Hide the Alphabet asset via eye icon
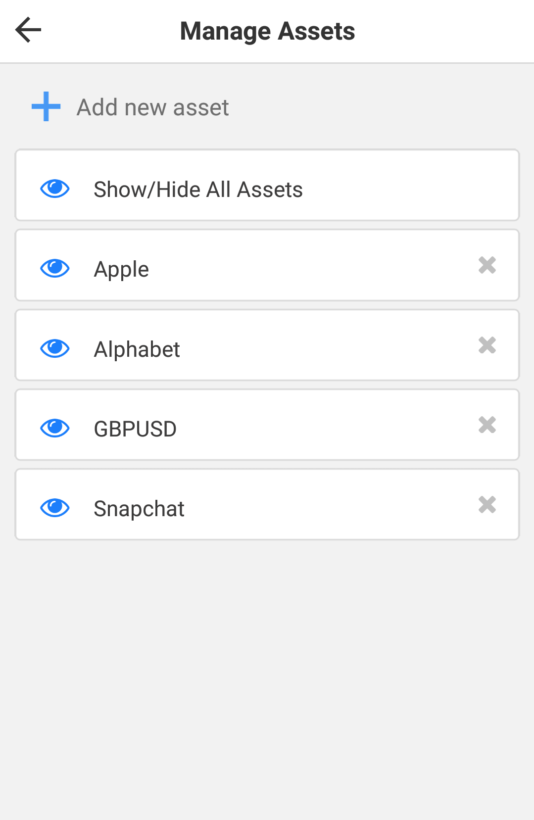 point(55,348)
